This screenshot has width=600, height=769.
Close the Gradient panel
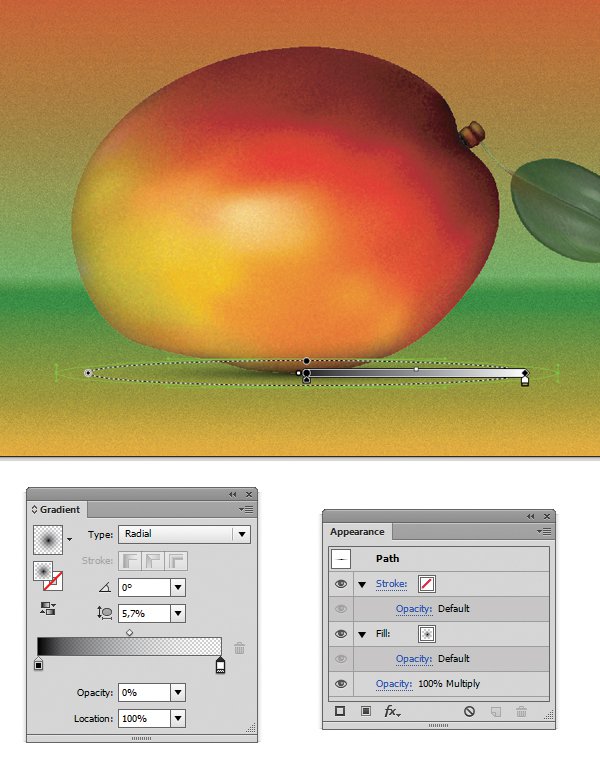tap(249, 494)
